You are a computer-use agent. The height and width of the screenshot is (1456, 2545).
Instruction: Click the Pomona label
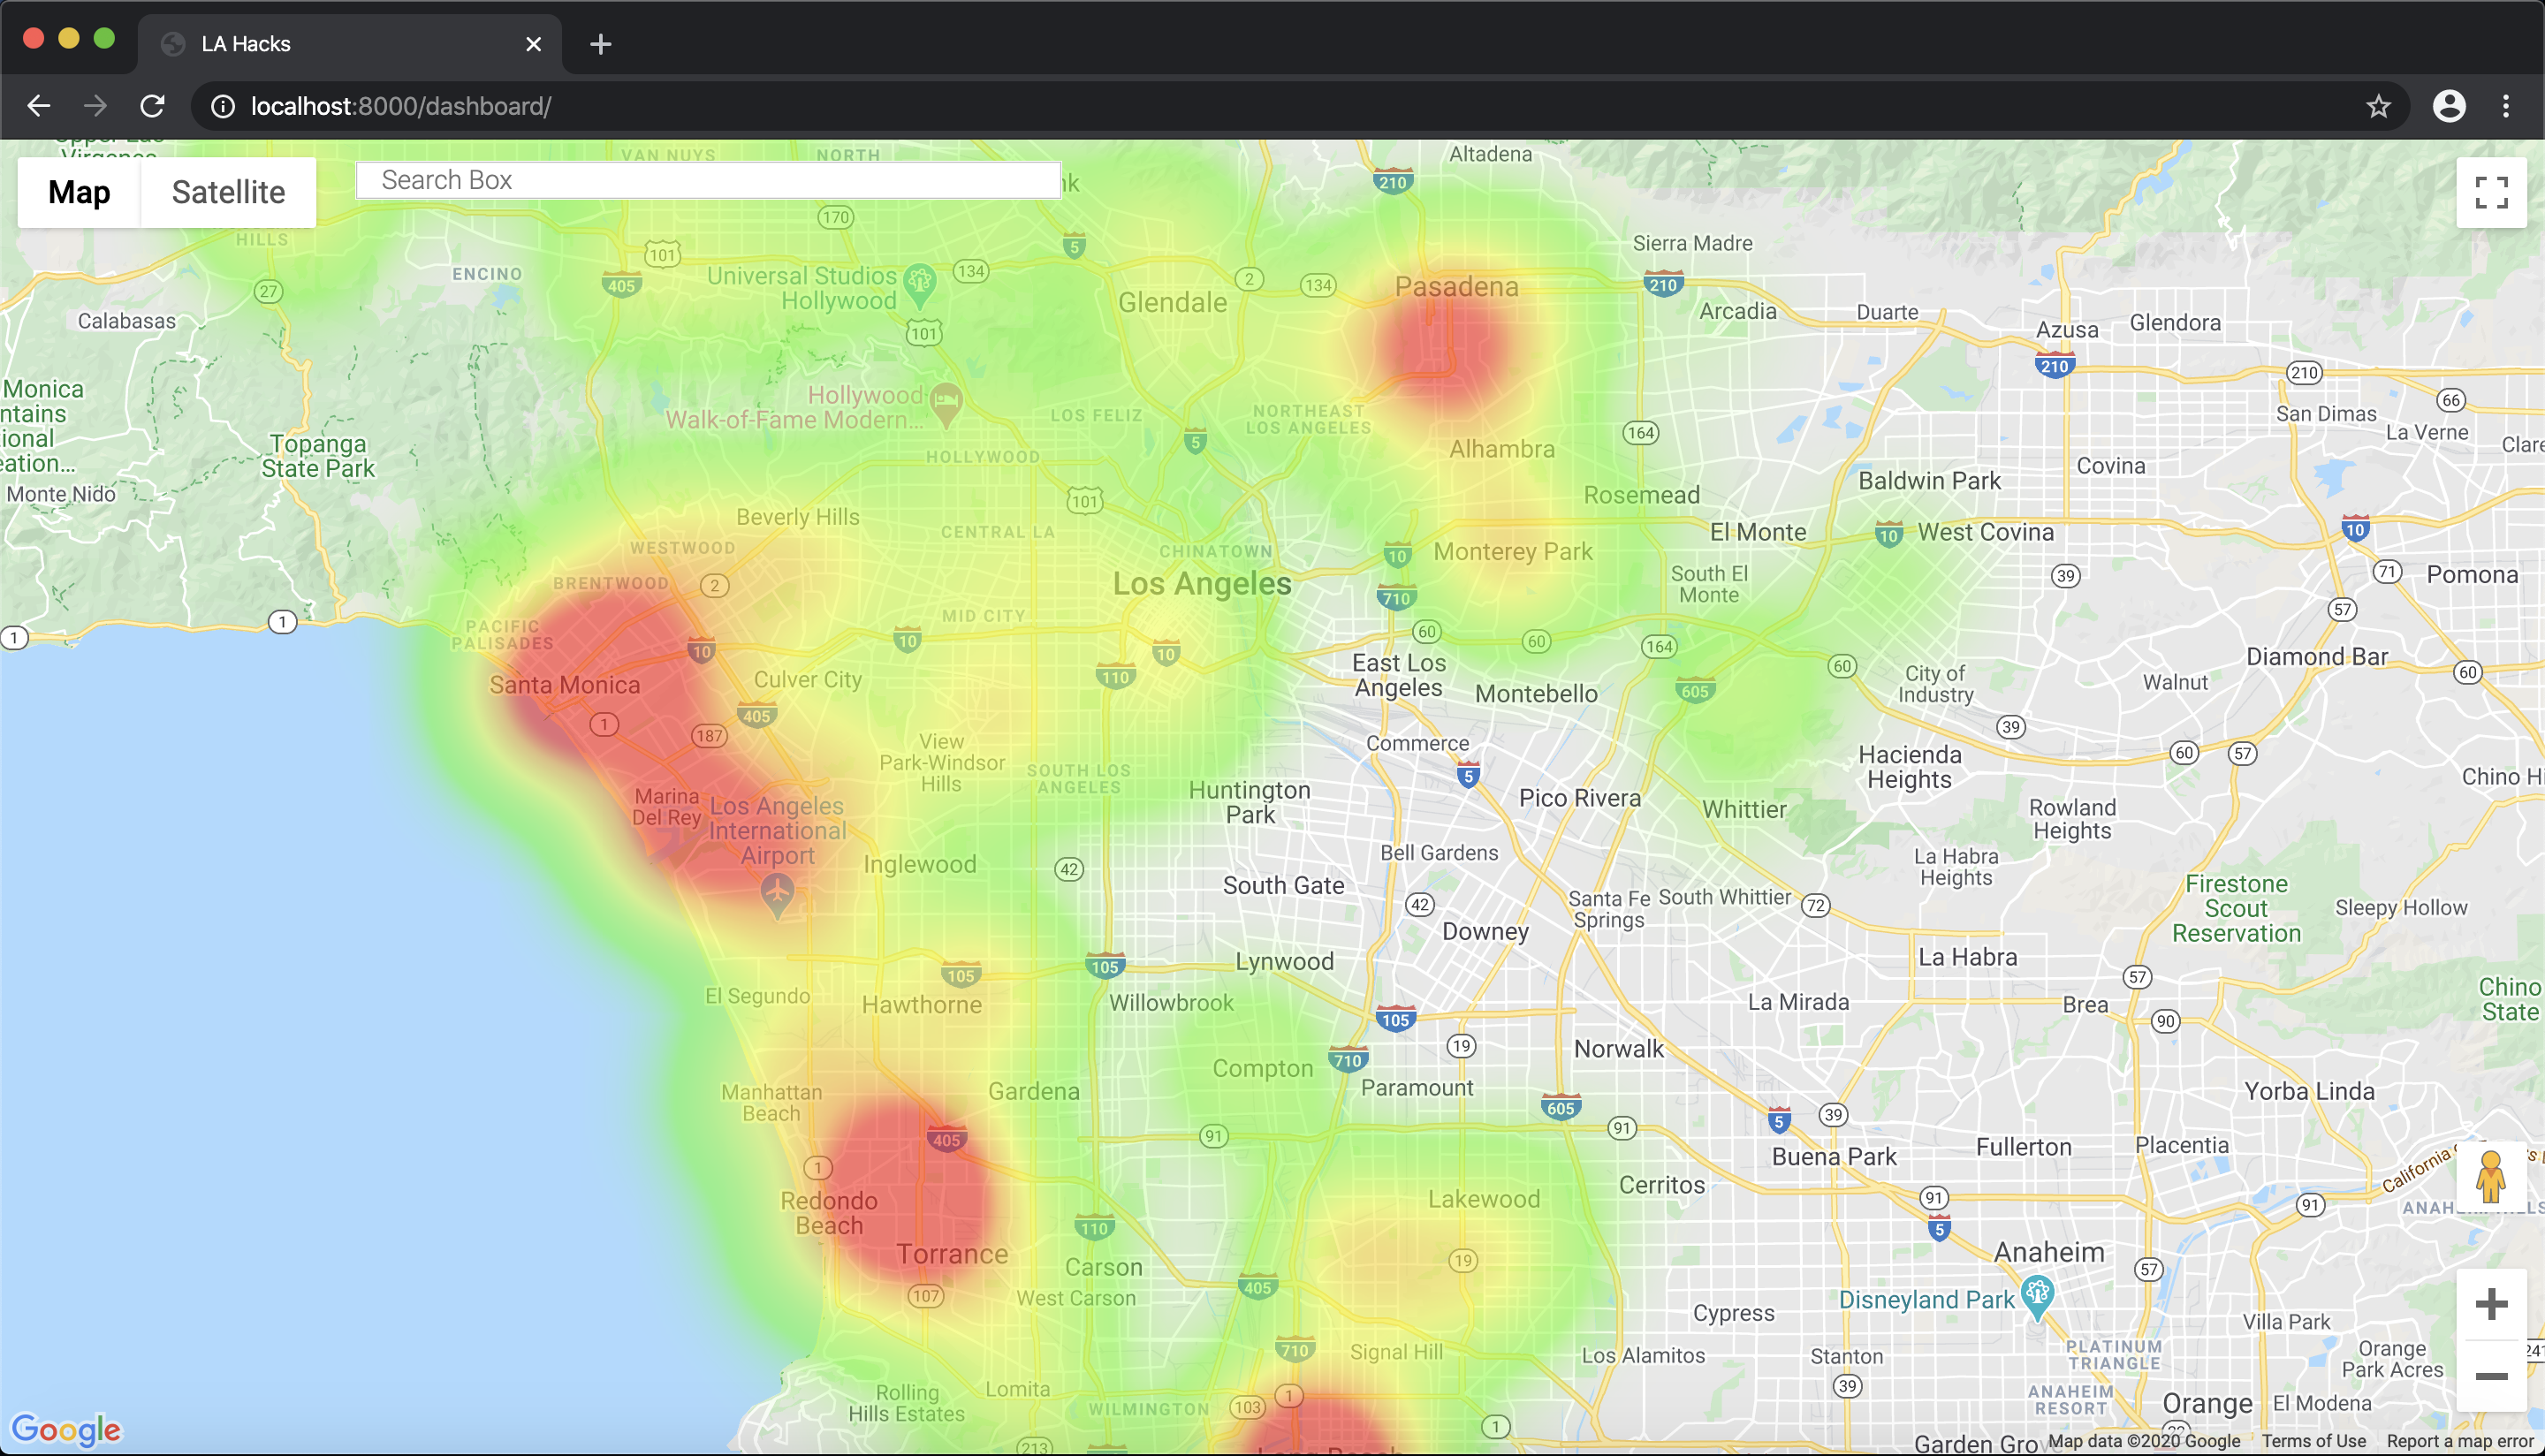tap(2472, 575)
